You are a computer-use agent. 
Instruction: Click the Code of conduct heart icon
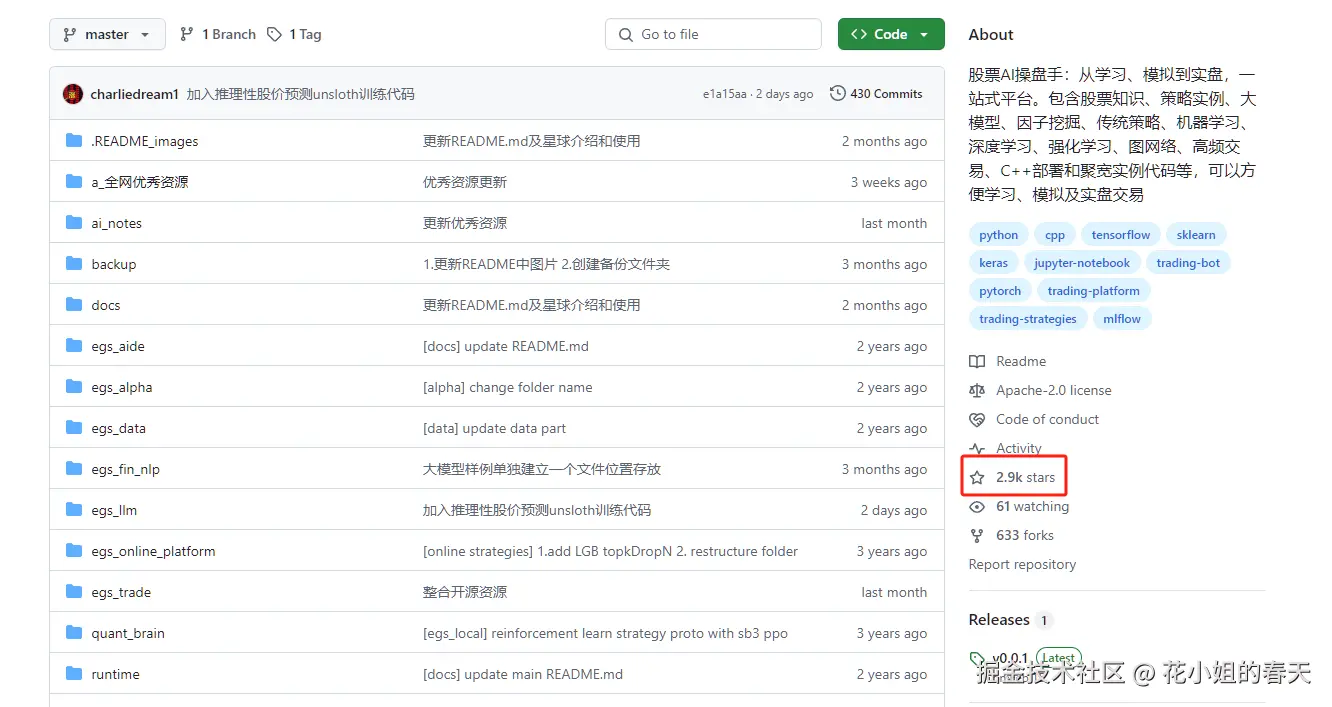[977, 419]
